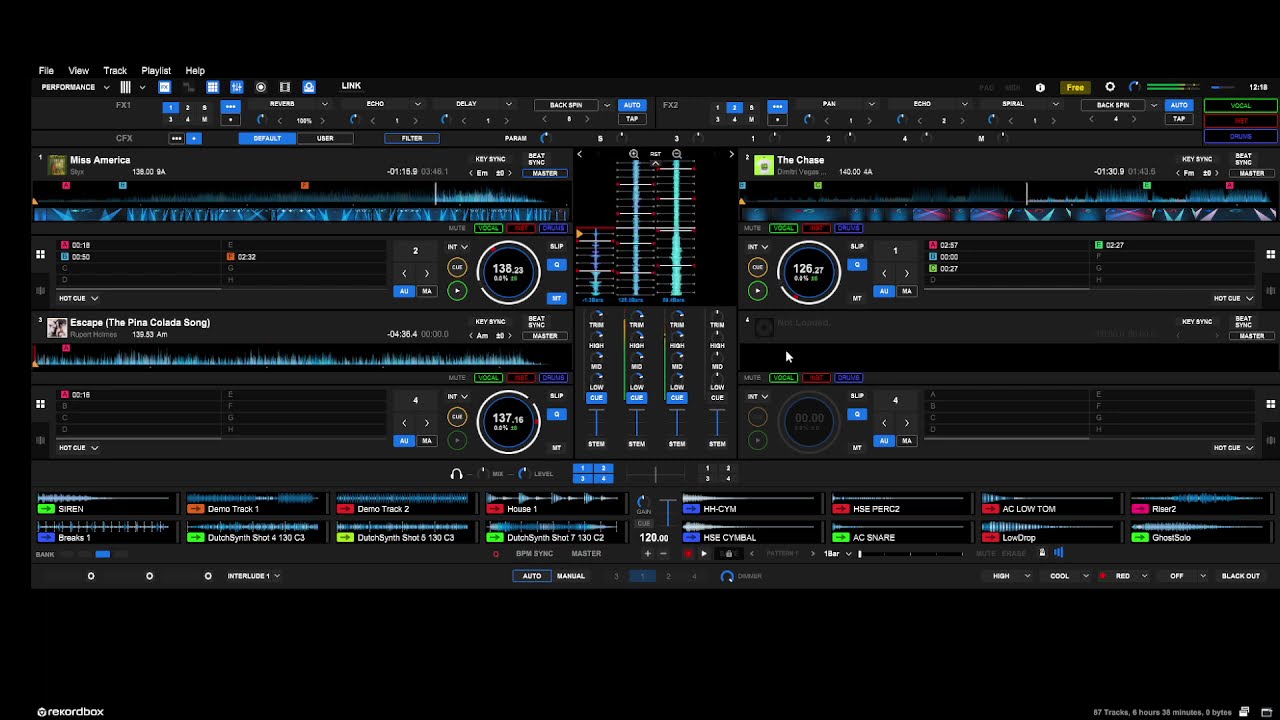1280x720 pixels.
Task: Mute DRUMS stem on deck 2
Action: [x=848, y=228]
